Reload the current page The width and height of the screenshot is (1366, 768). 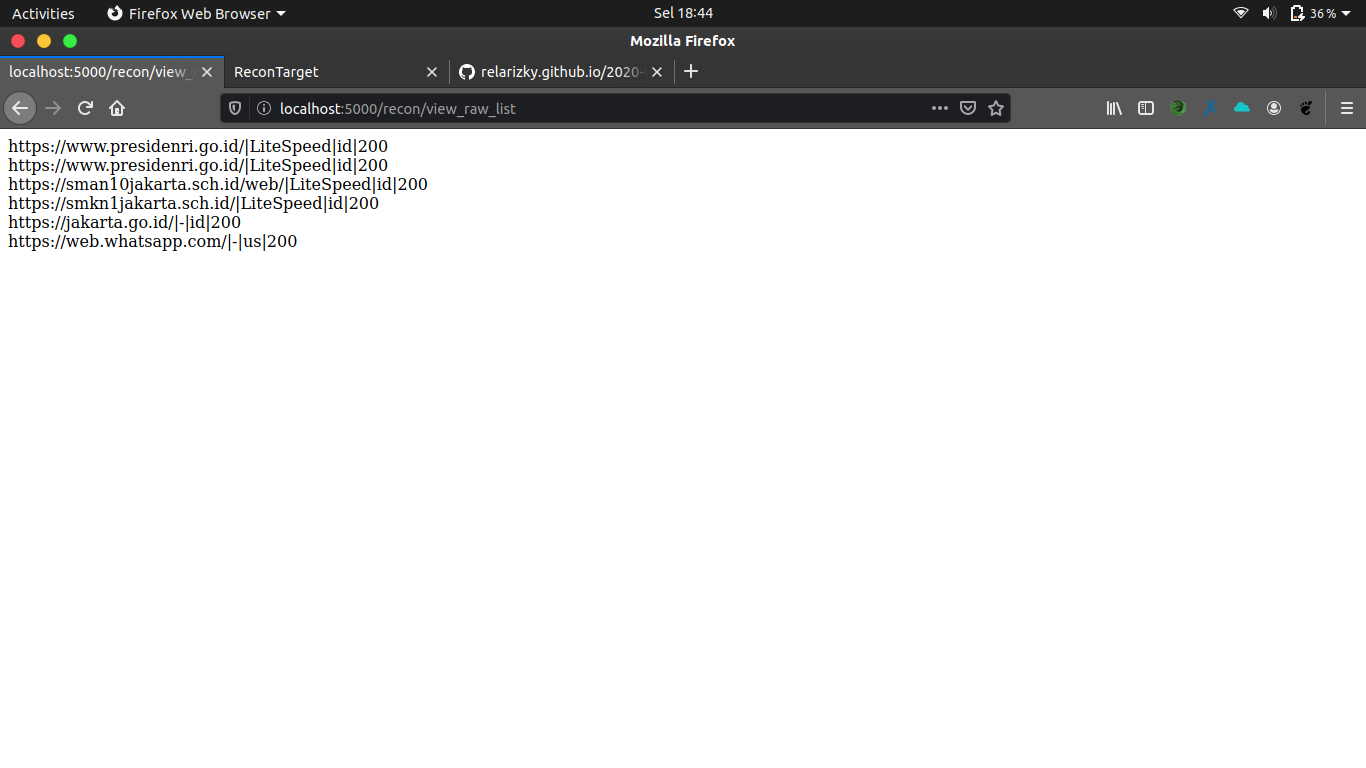click(85, 108)
